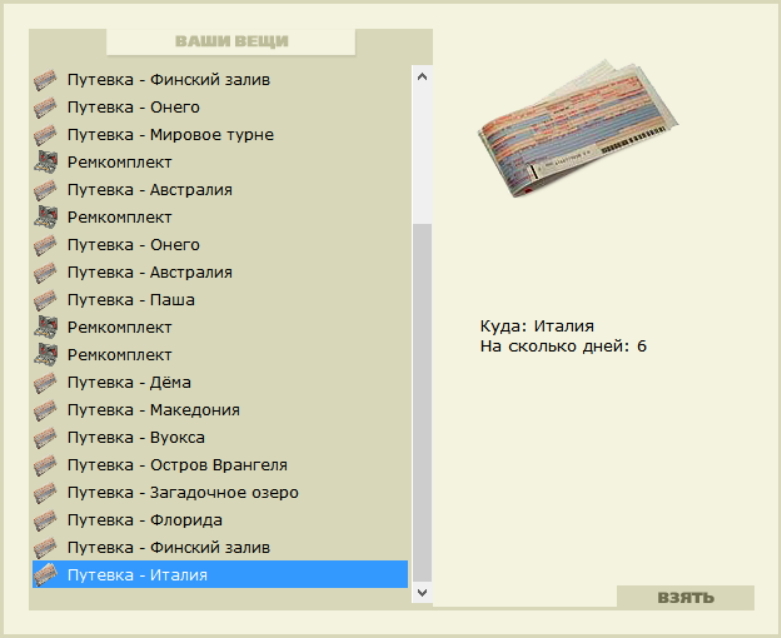Click the highlighted Путевка - Италия text
This screenshot has width=781, height=638.
click(137, 575)
